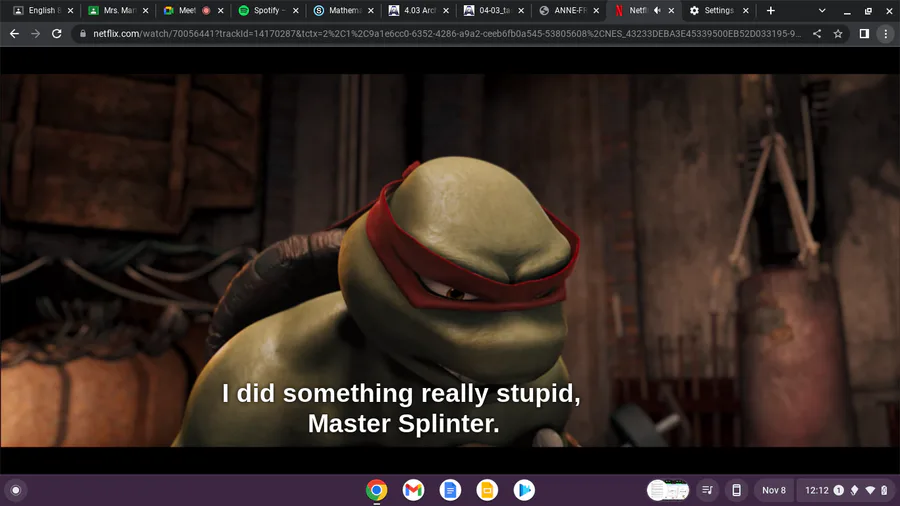Screen dimensions: 900x506
Task: Open Google Slides from the shelf
Action: pos(487,490)
